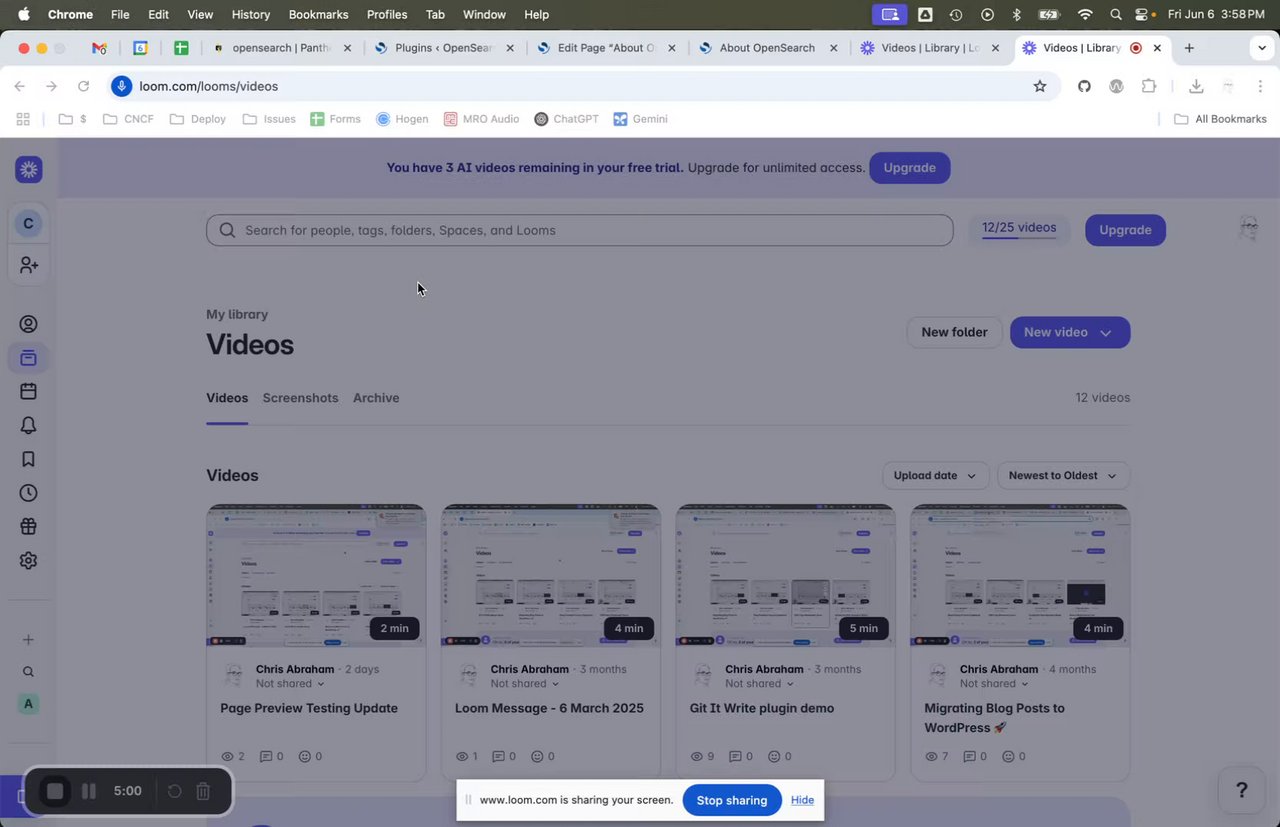The width and height of the screenshot is (1280, 827).
Task: Open the Page Preview Testing Update title
Action: coord(309,708)
